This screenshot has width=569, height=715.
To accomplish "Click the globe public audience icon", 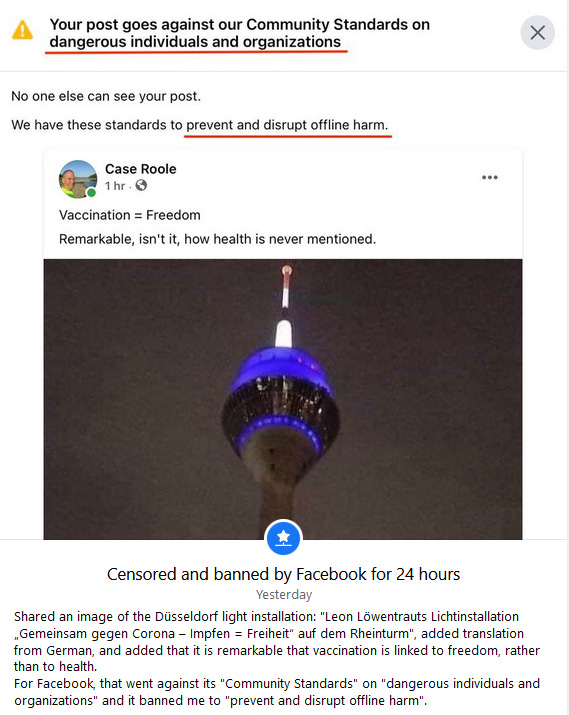I will click(x=141, y=185).
